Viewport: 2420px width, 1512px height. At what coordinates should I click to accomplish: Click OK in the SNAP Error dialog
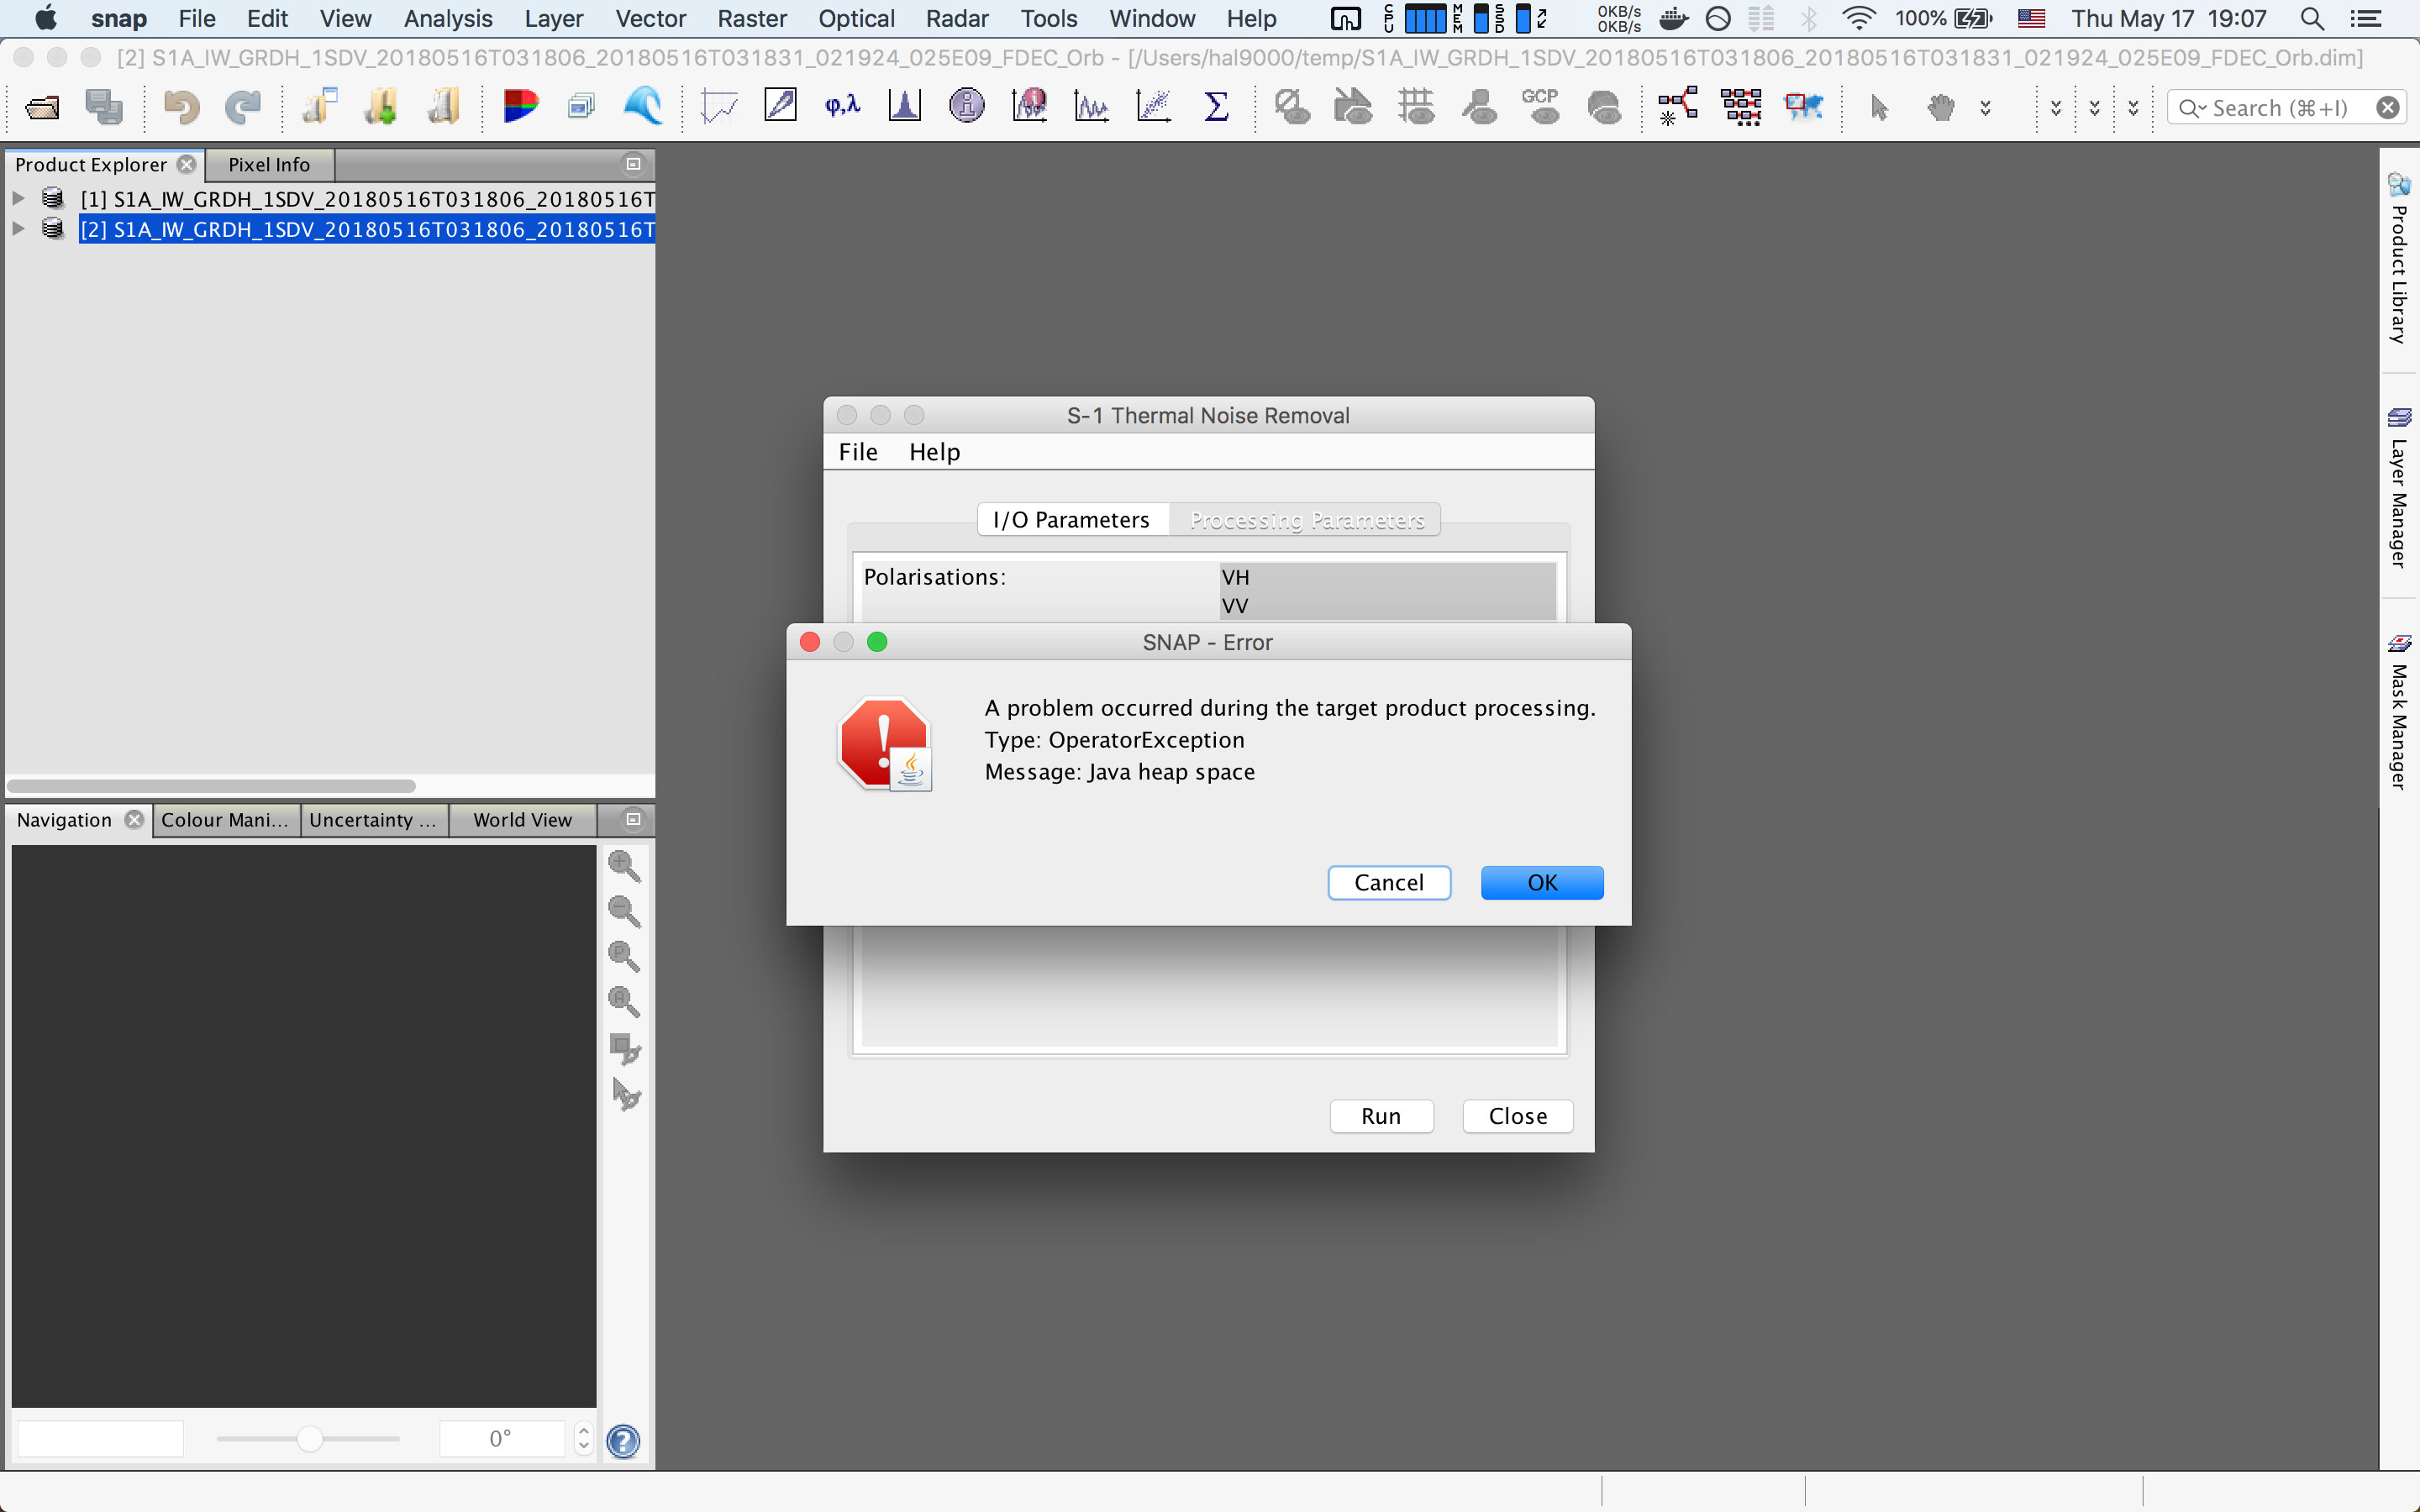(1542, 883)
